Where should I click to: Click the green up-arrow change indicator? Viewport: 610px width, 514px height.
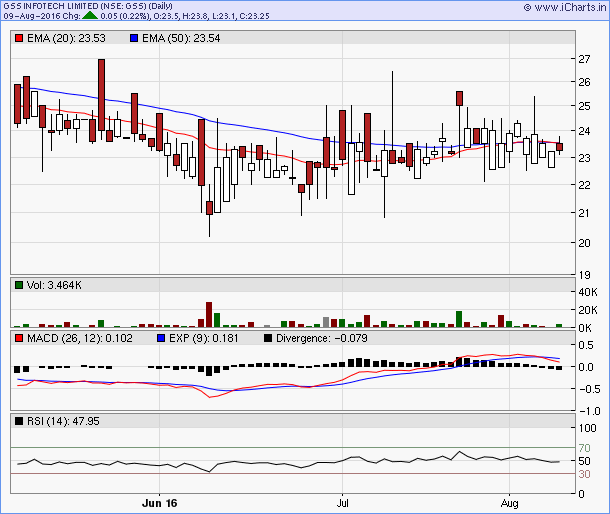[x=90, y=16]
